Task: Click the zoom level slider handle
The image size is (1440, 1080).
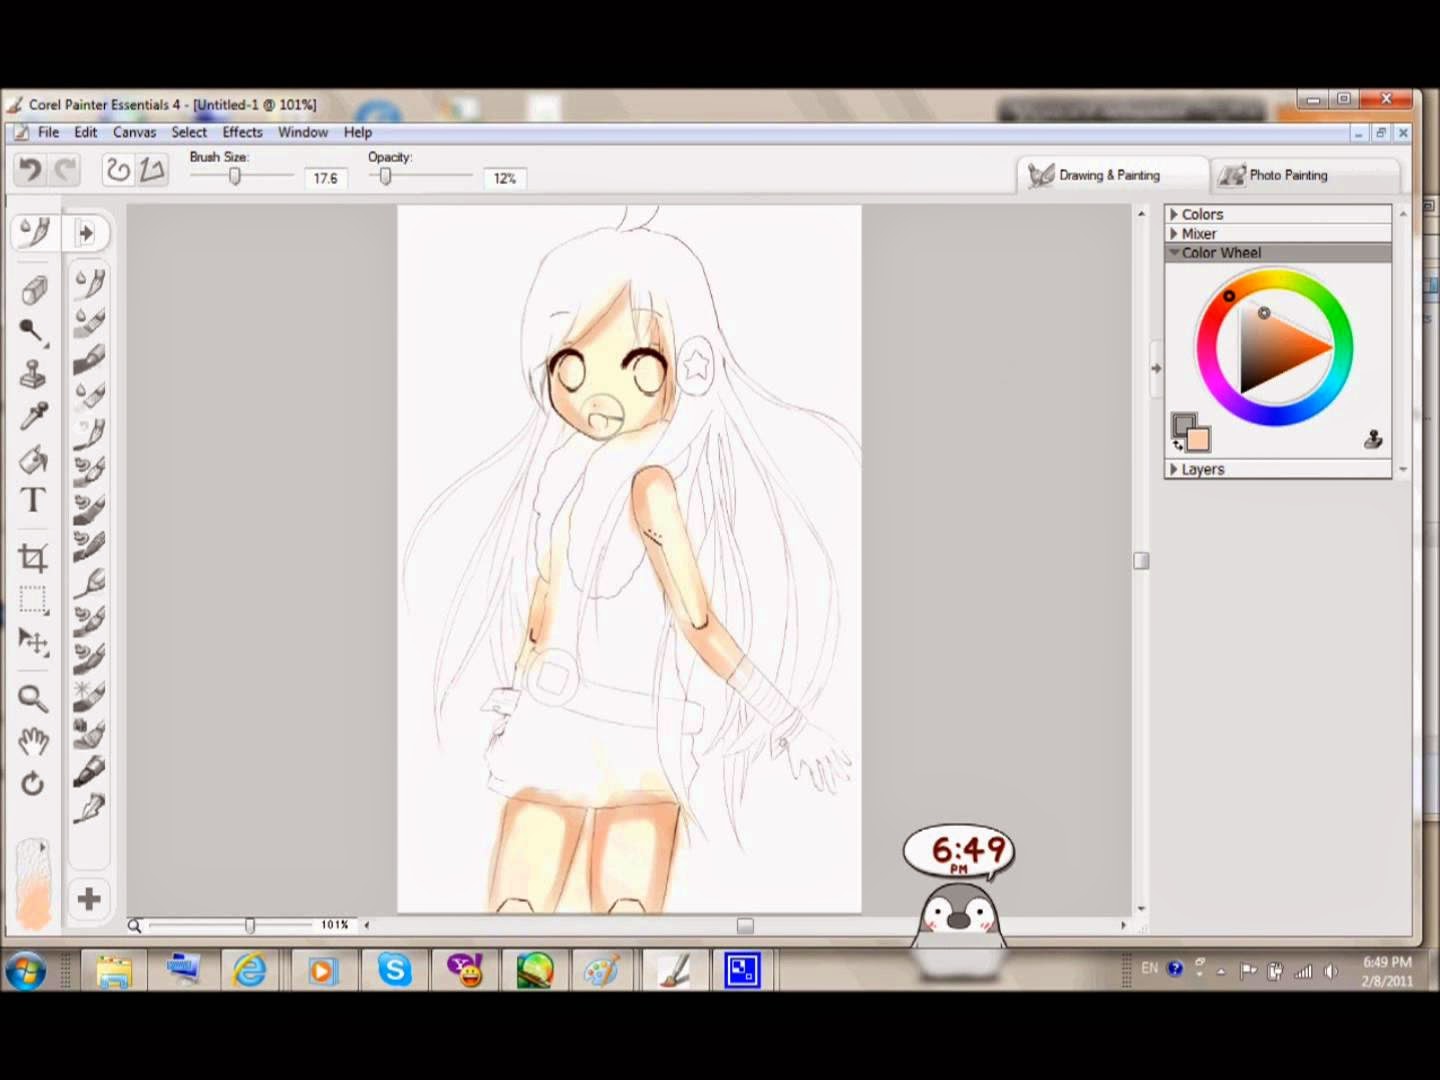Action: [x=250, y=926]
